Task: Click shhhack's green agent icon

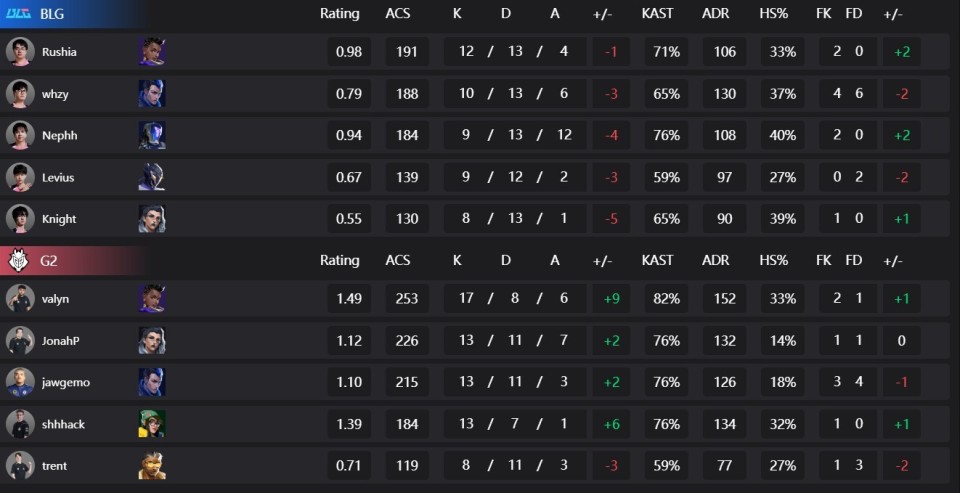Action: [x=152, y=424]
